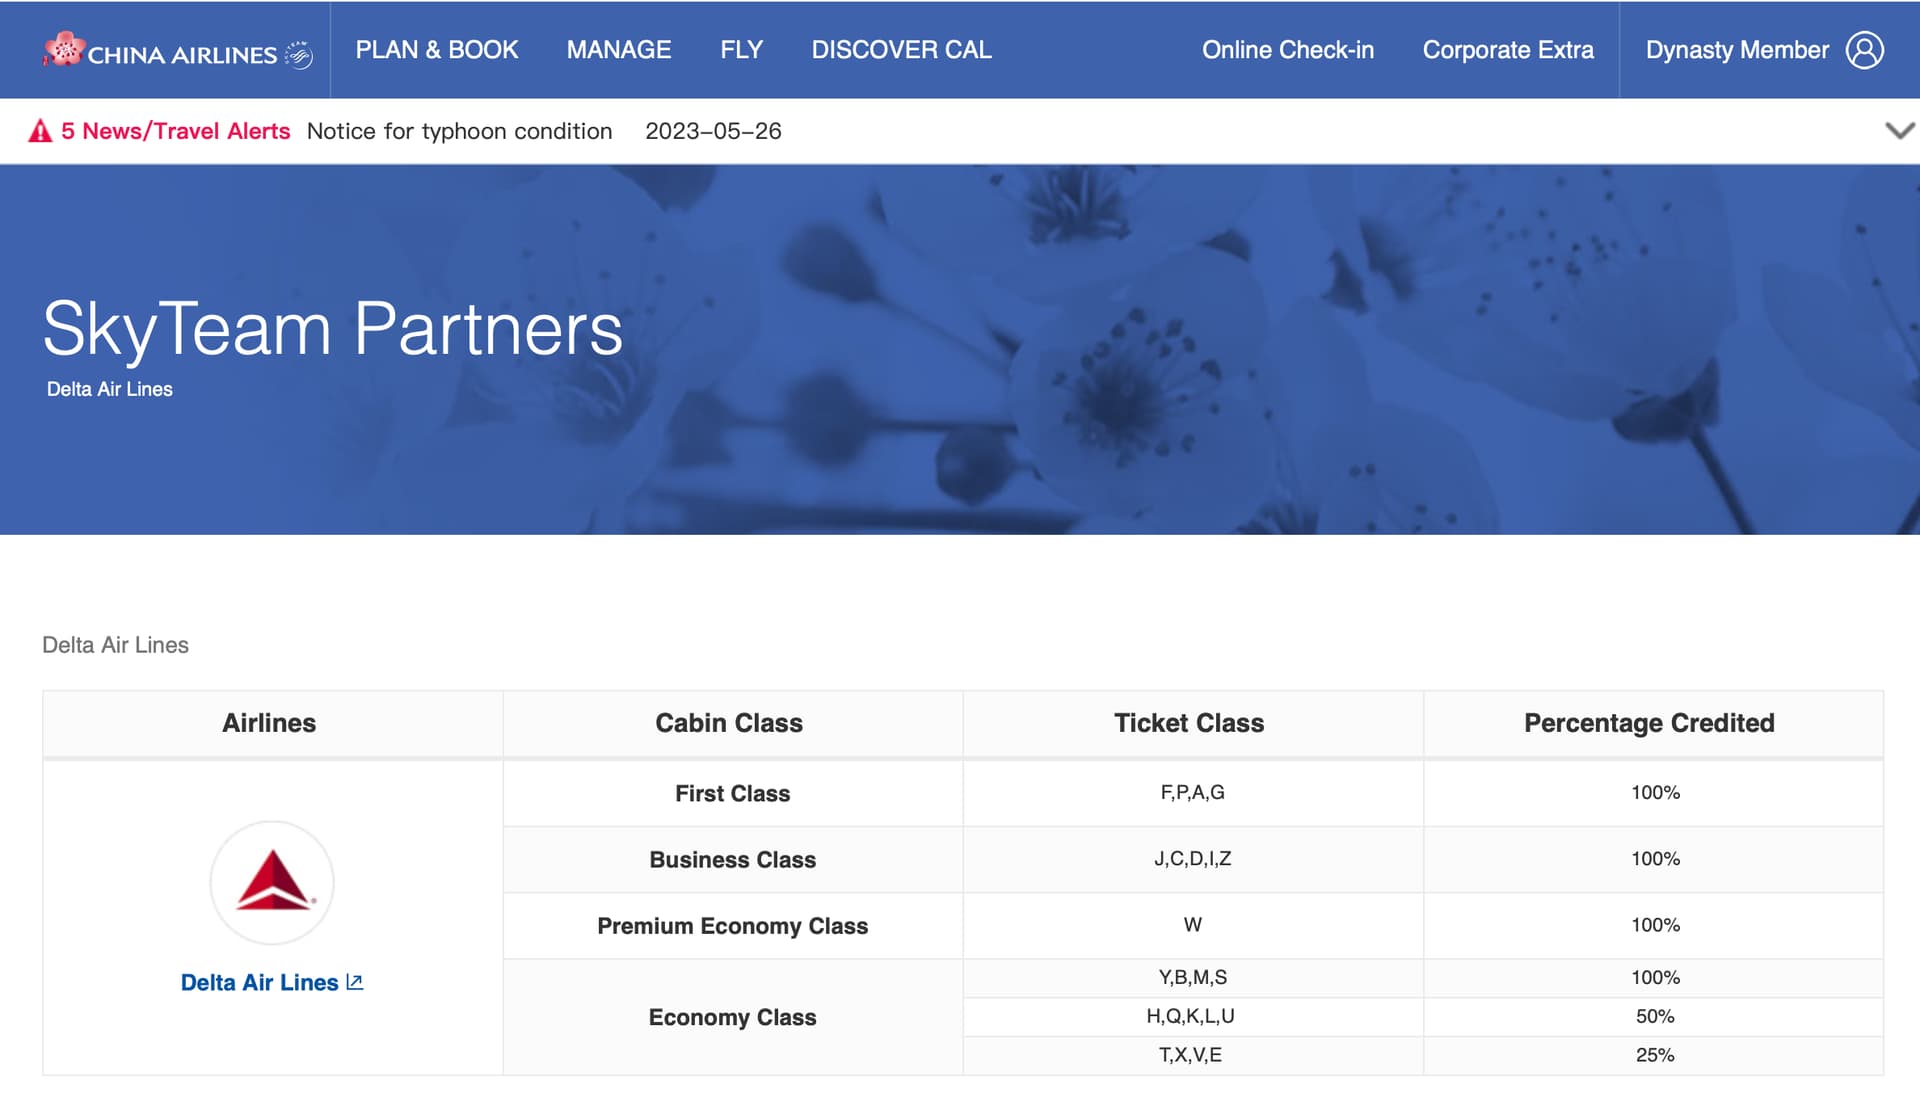
Task: Open the PLAN & BOOK menu
Action: click(437, 50)
